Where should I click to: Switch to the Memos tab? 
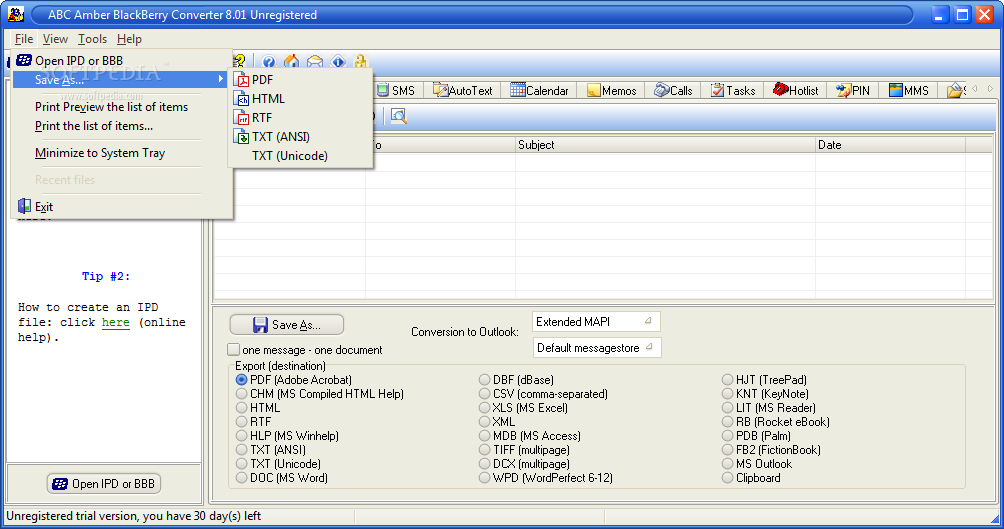(x=611, y=90)
